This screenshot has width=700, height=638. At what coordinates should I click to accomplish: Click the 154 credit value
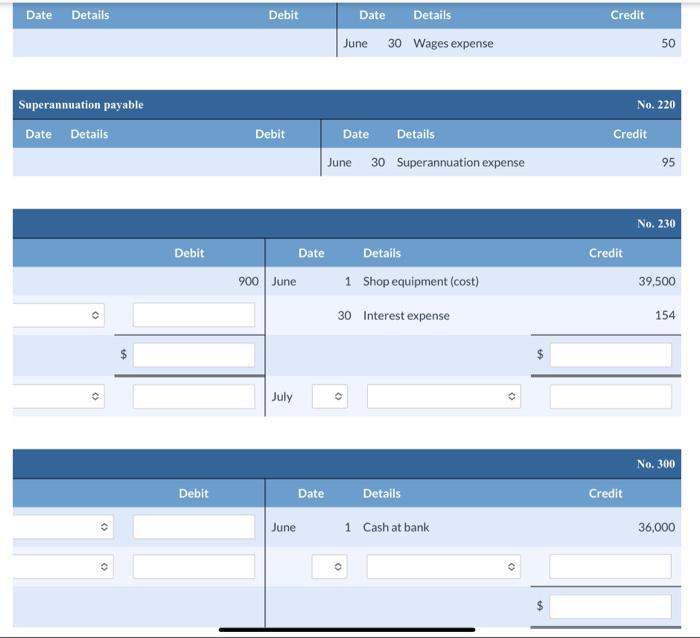point(665,315)
